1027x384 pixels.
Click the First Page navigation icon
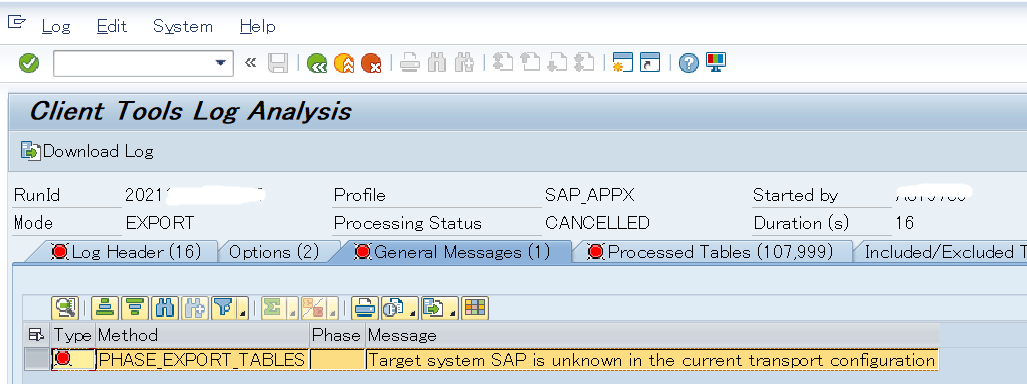coord(502,63)
